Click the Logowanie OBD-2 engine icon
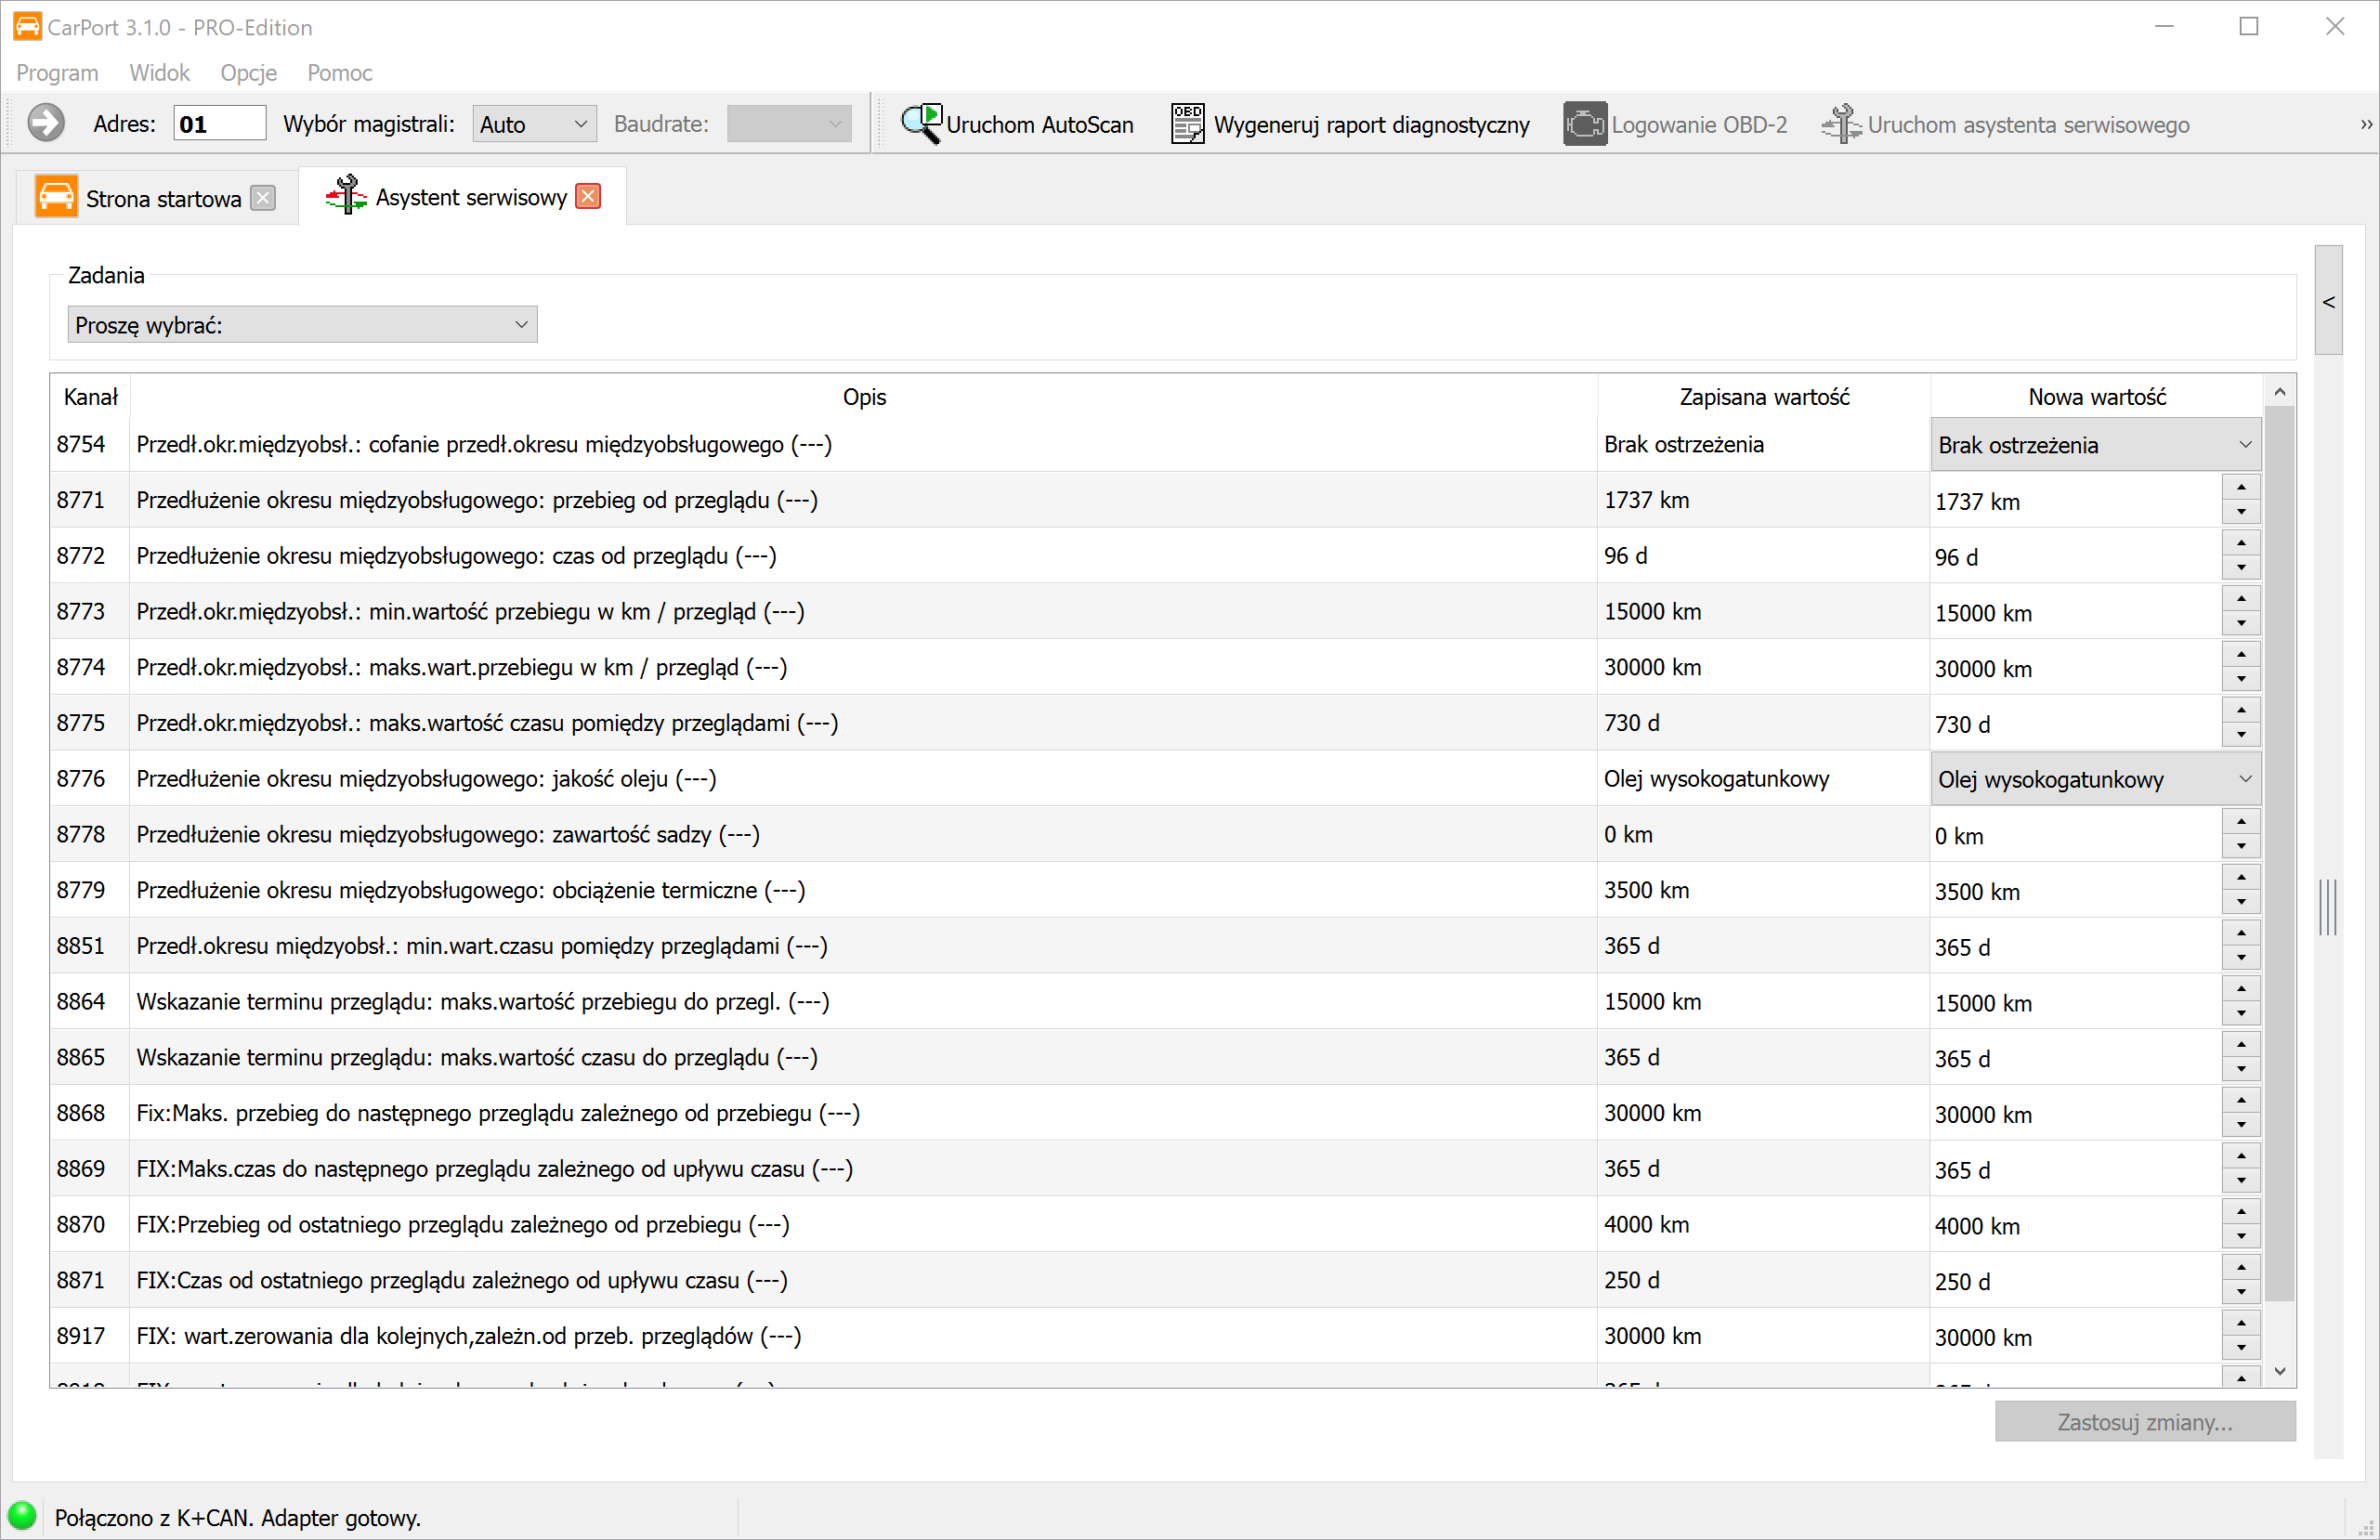Screen dimensions: 2380x1540 tap(1585, 124)
